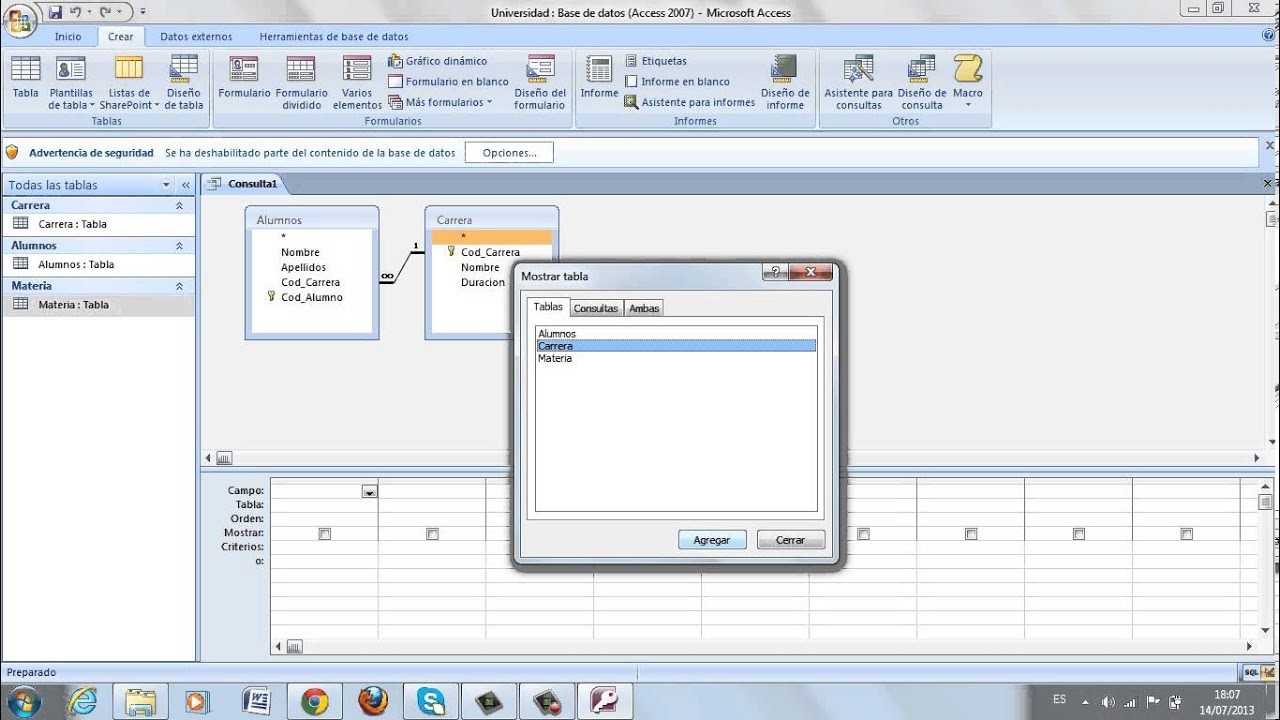Open the Campo field dropdown

click(369, 491)
